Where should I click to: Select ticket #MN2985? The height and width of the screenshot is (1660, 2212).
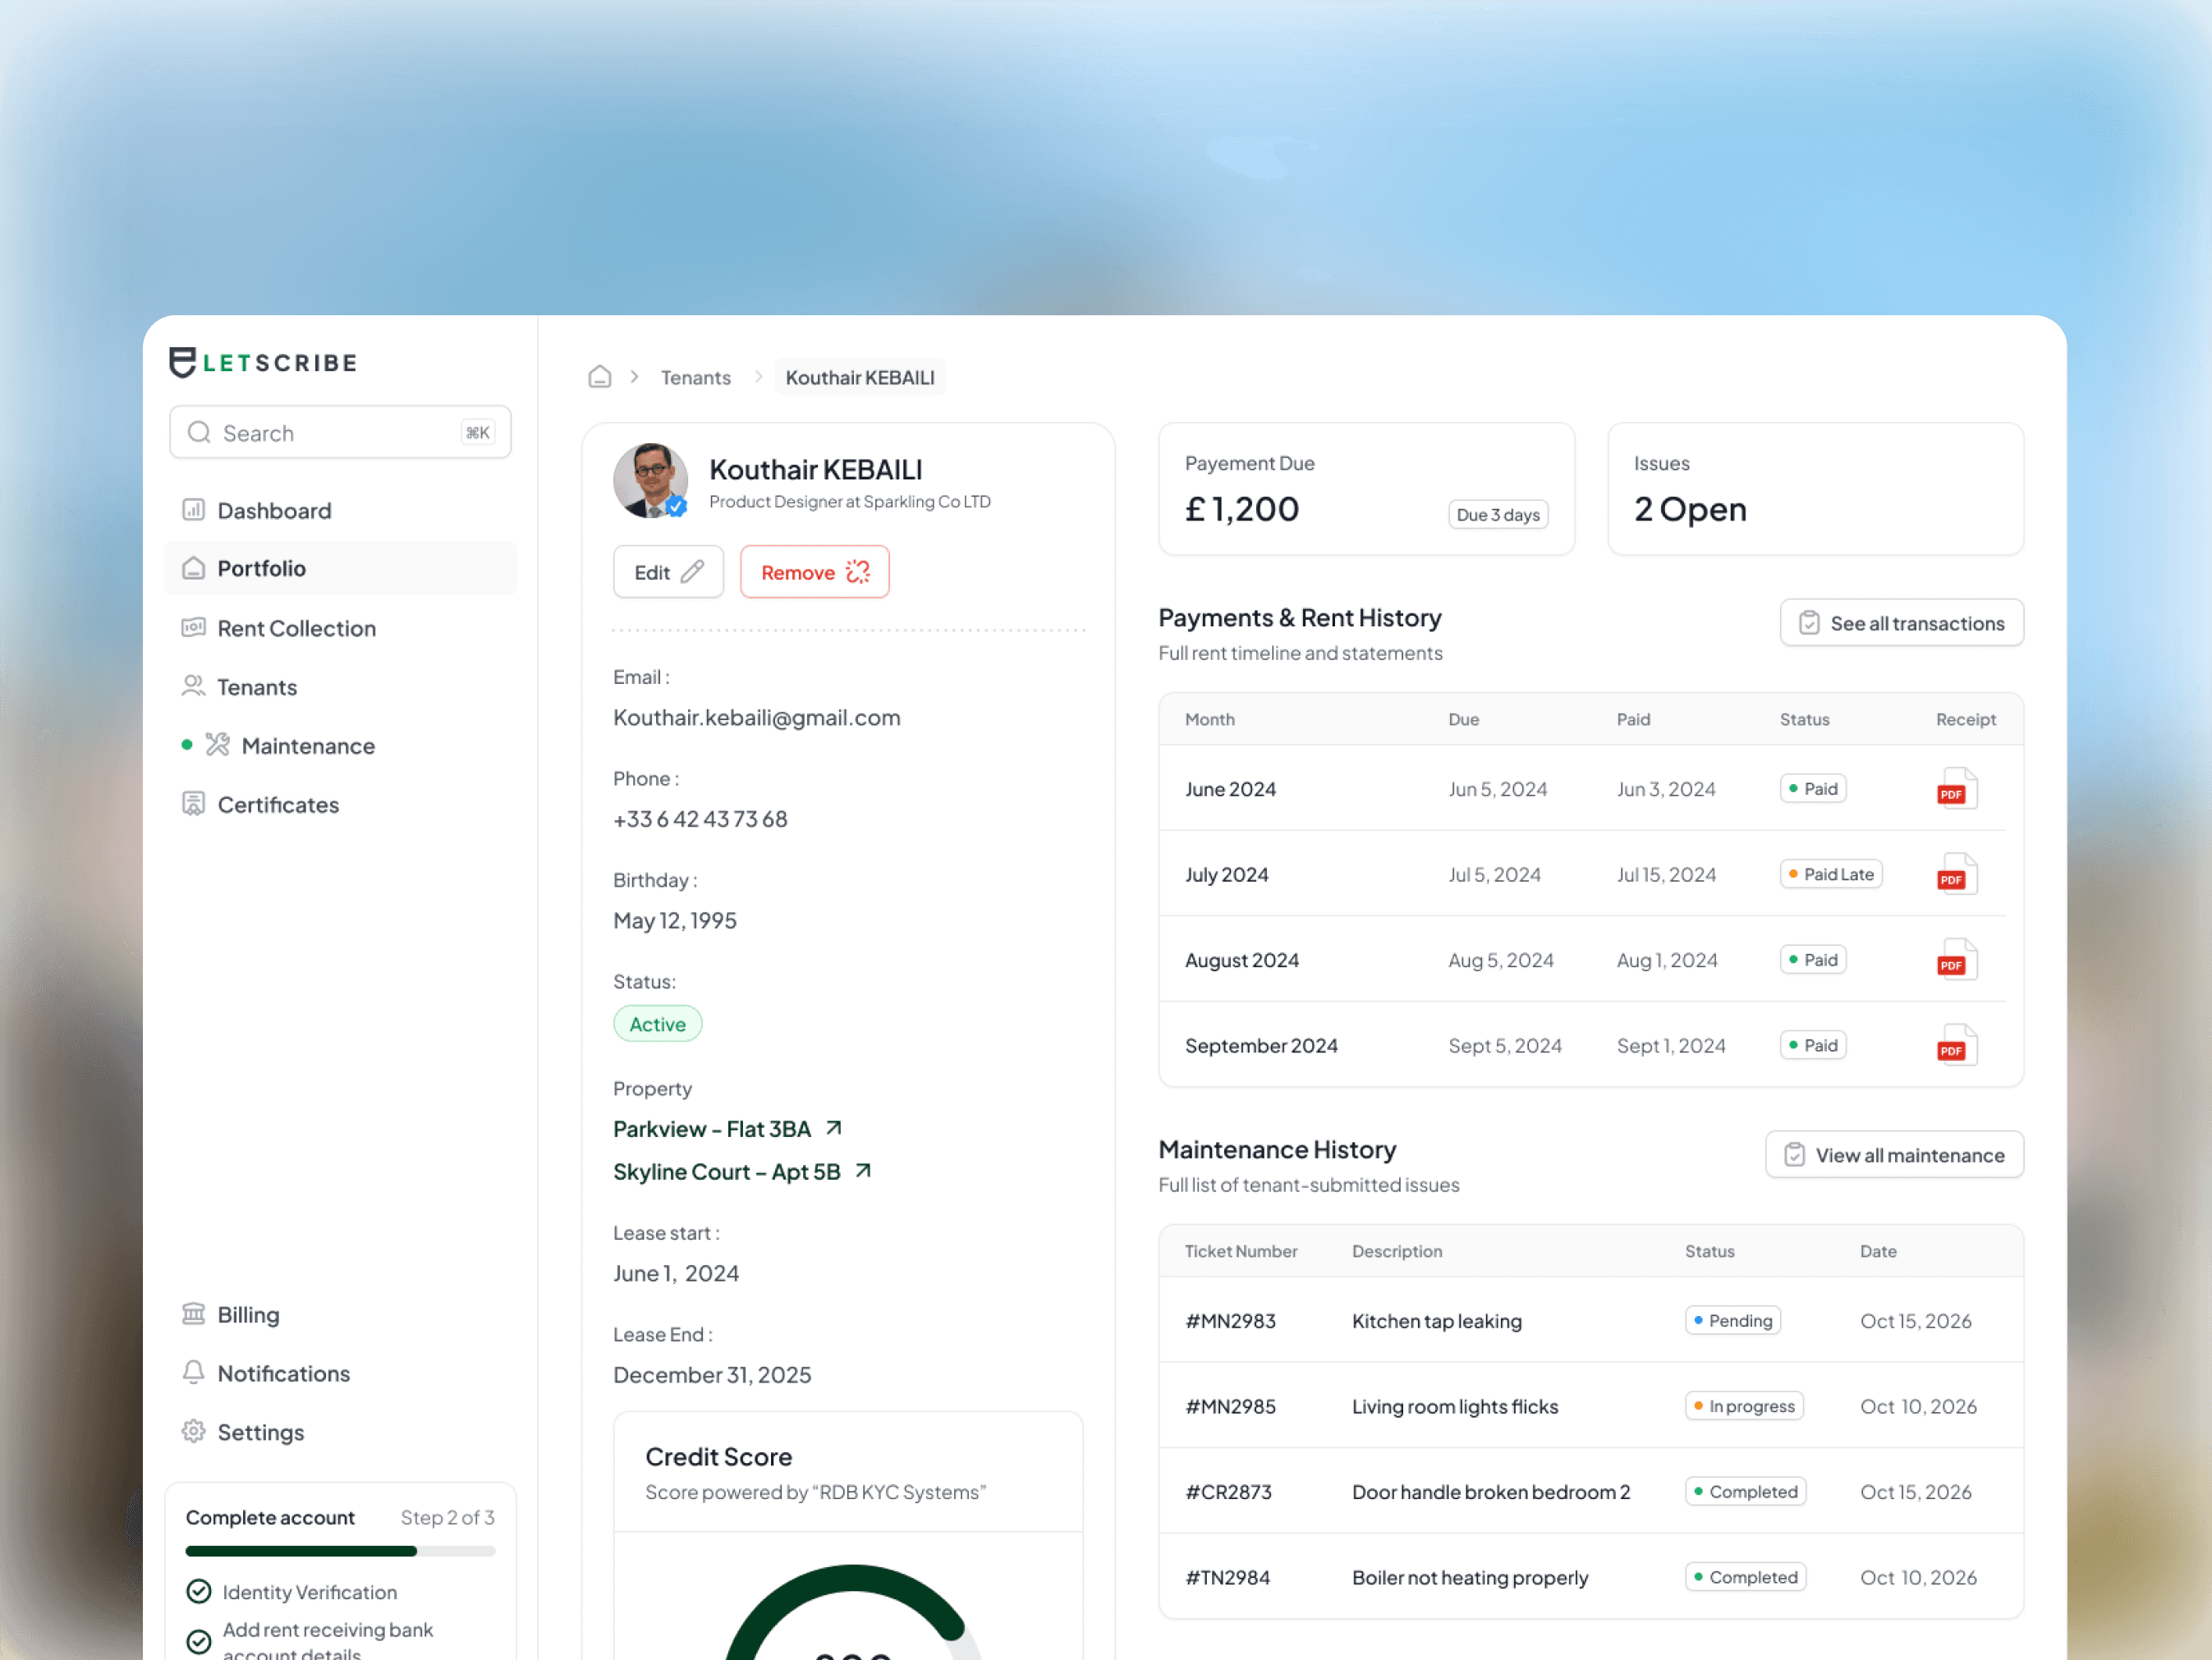click(x=1591, y=1406)
